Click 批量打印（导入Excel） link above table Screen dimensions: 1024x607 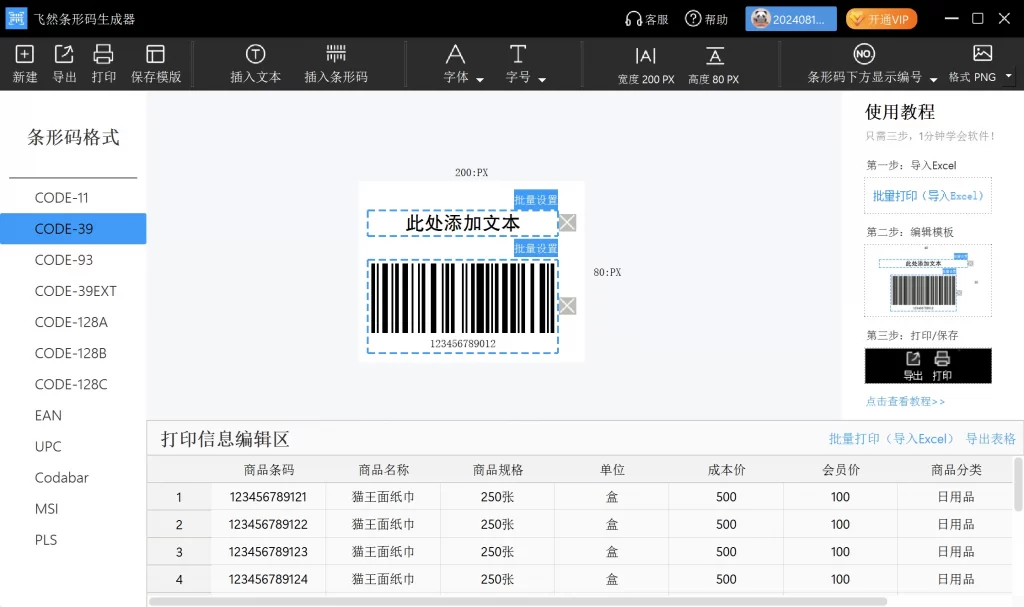click(891, 439)
